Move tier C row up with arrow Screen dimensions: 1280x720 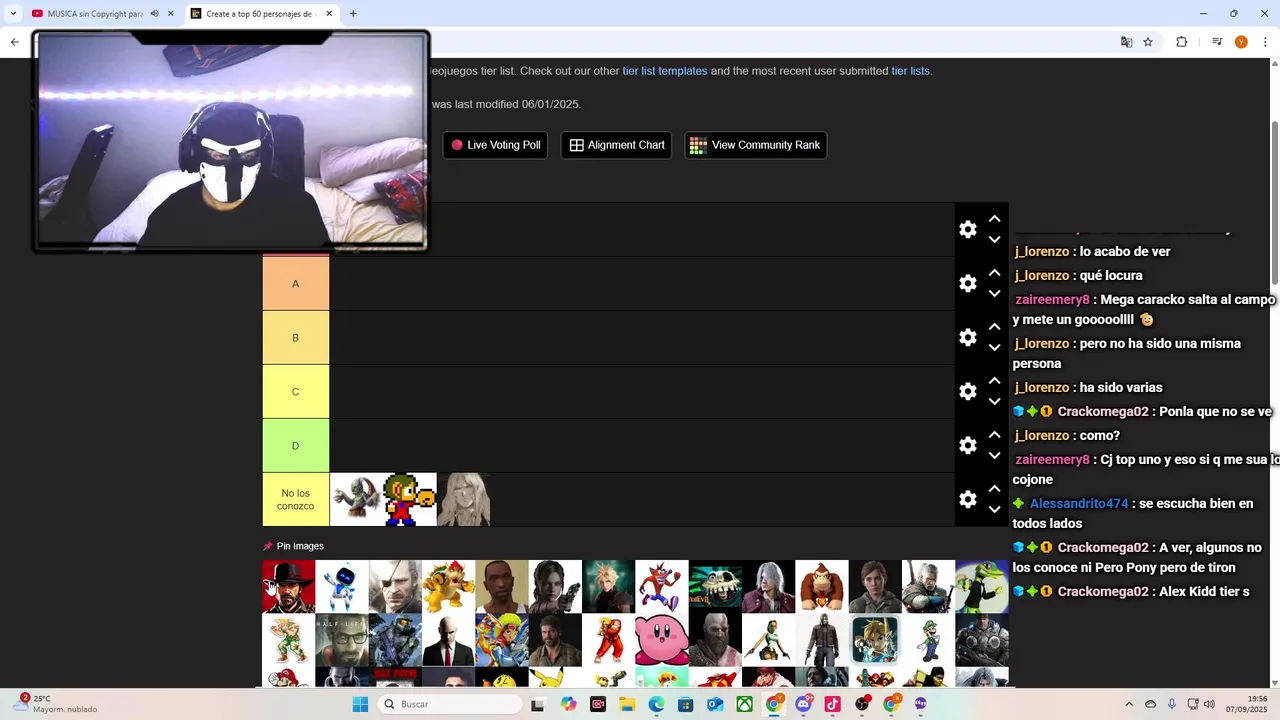pos(994,381)
